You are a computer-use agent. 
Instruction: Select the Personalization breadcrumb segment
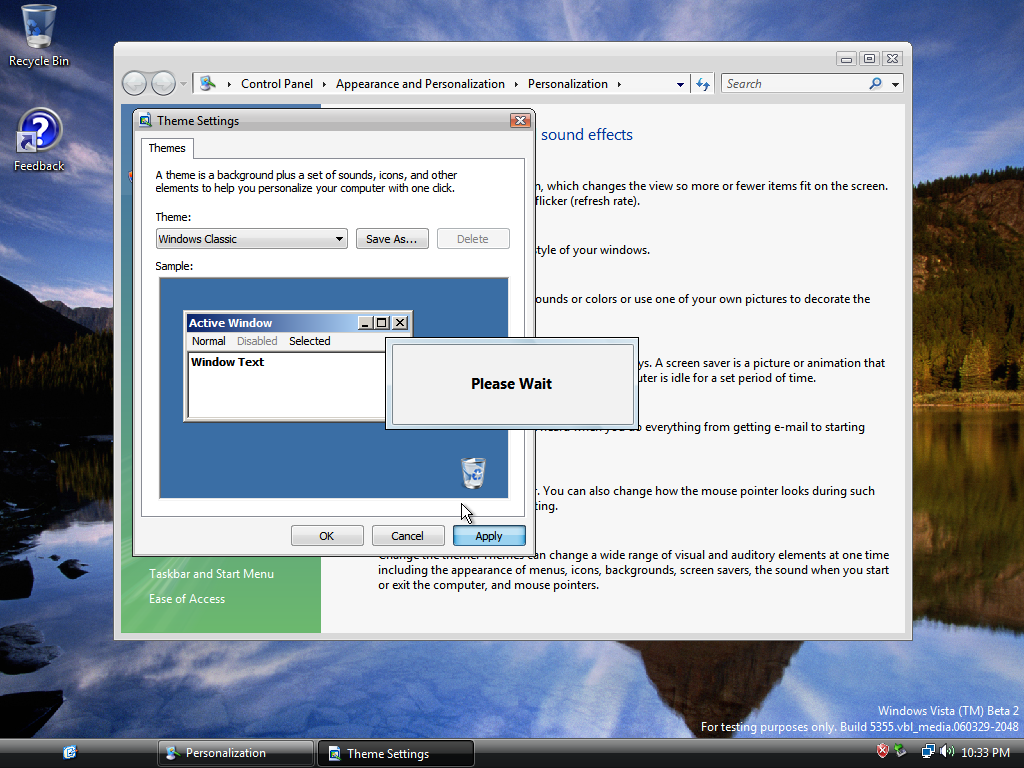click(568, 84)
